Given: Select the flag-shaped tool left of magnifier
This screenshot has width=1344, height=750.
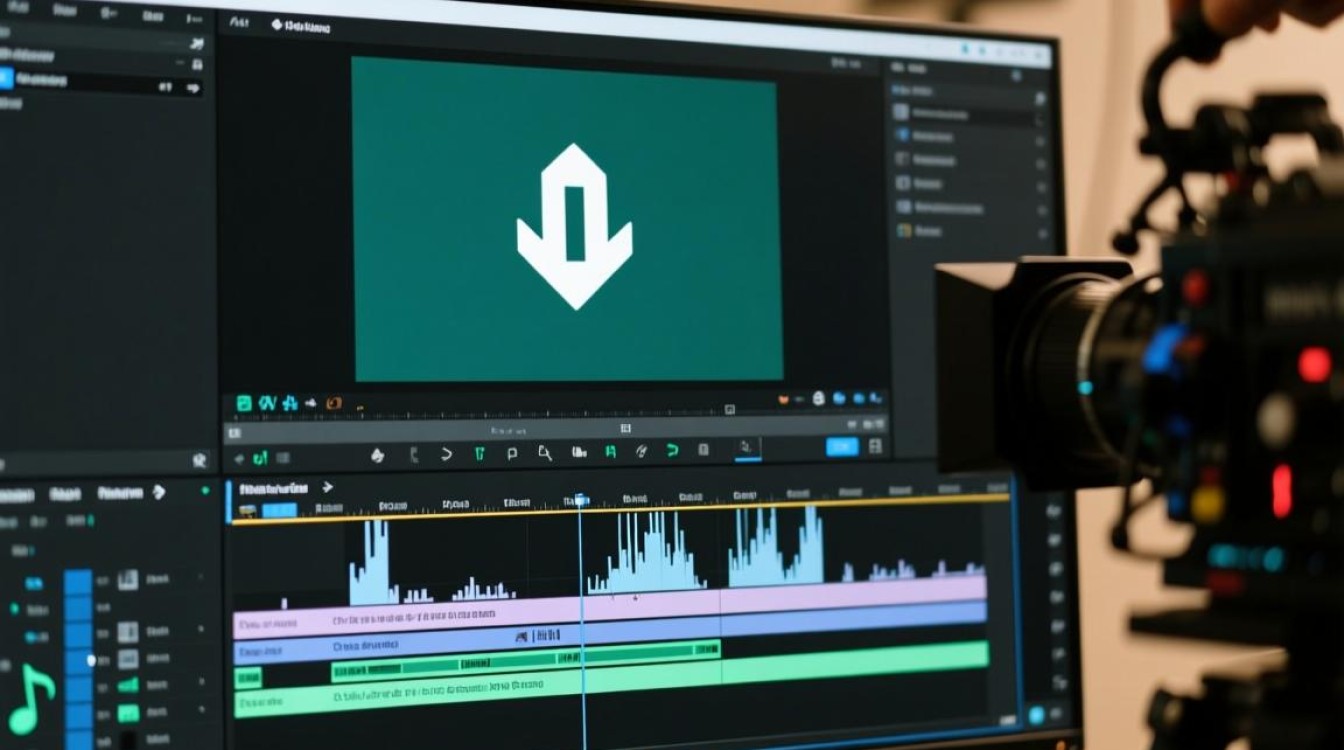Looking at the screenshot, I should [x=512, y=453].
